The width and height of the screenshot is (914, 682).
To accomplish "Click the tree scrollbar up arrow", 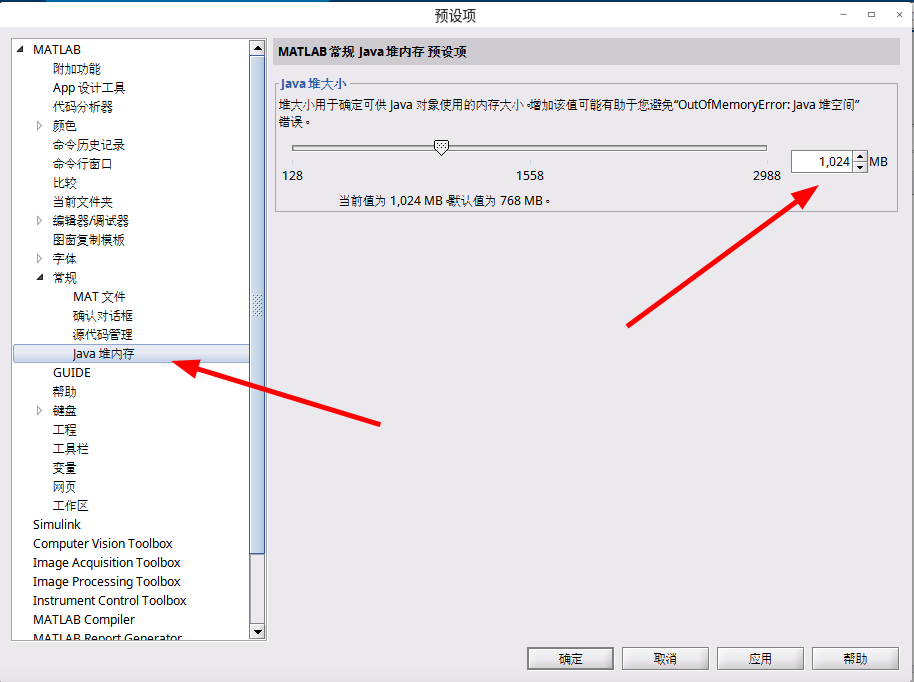I will pyautogui.click(x=257, y=48).
